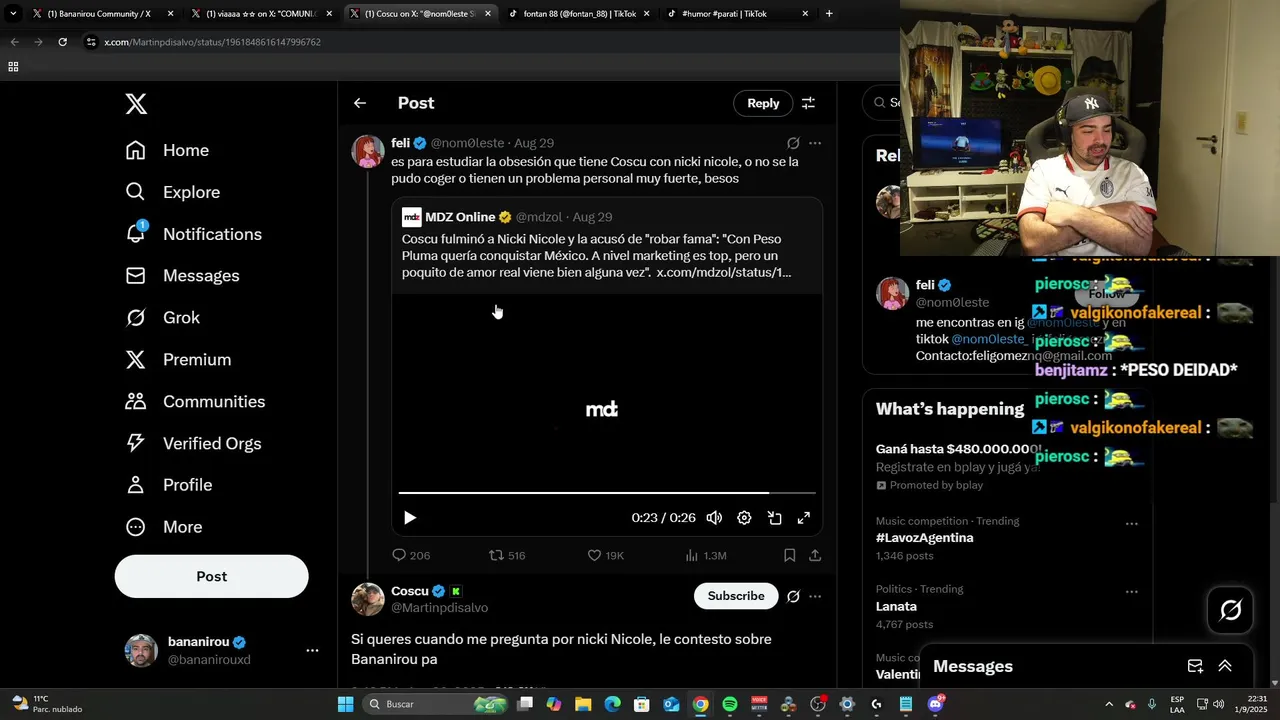1280x720 pixels.
Task: Open Grok icon on Coscu's post
Action: pyautogui.click(x=793, y=596)
